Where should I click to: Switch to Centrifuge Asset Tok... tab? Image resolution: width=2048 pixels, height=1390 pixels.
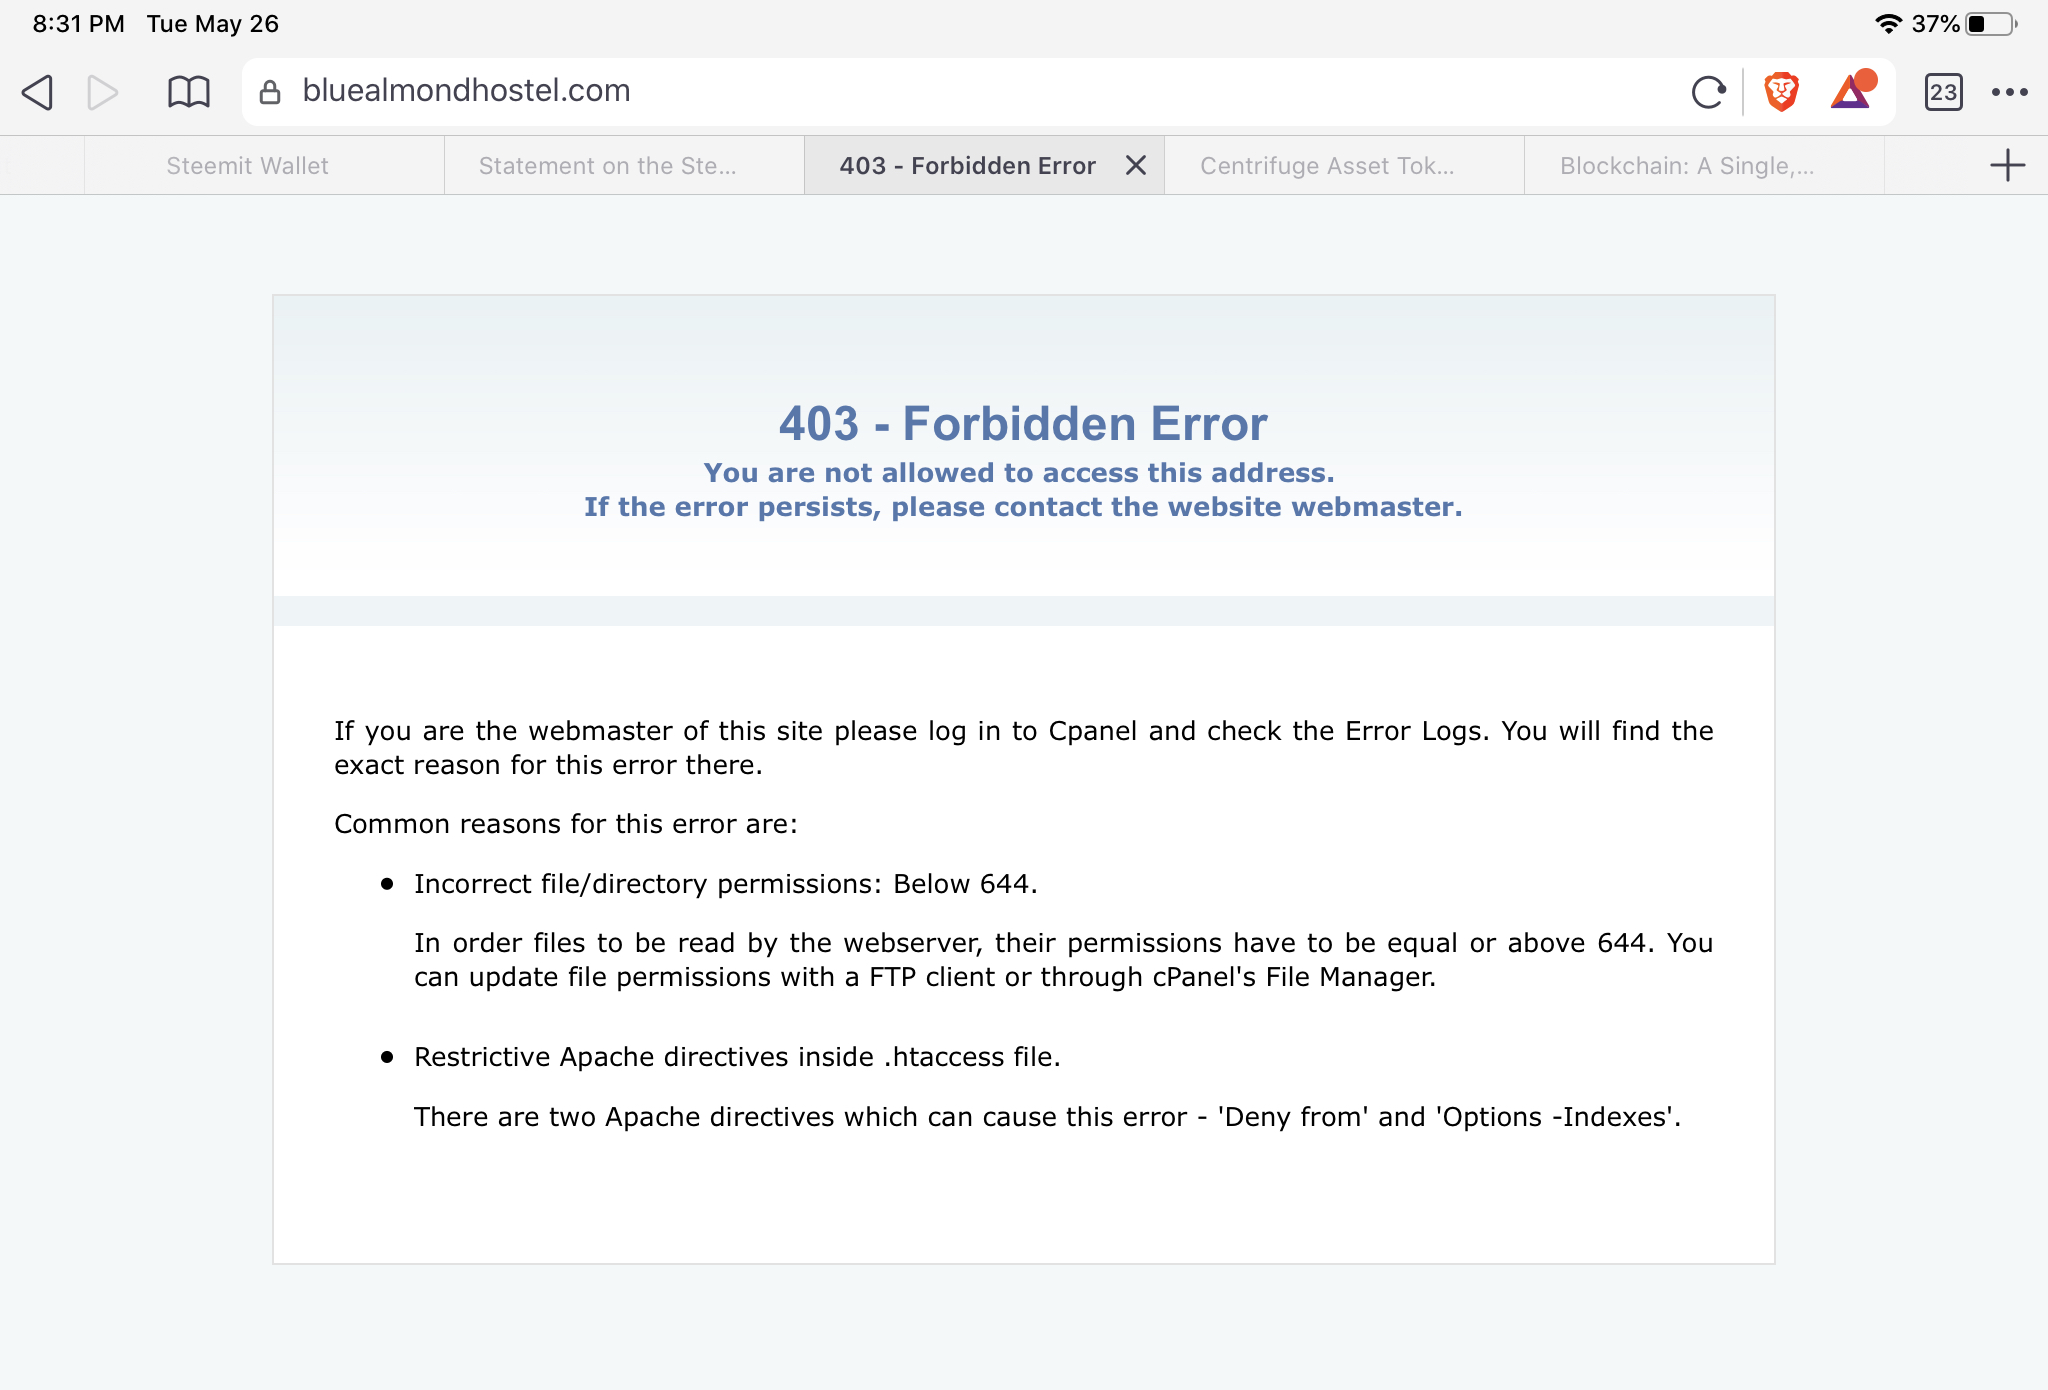click(1327, 166)
